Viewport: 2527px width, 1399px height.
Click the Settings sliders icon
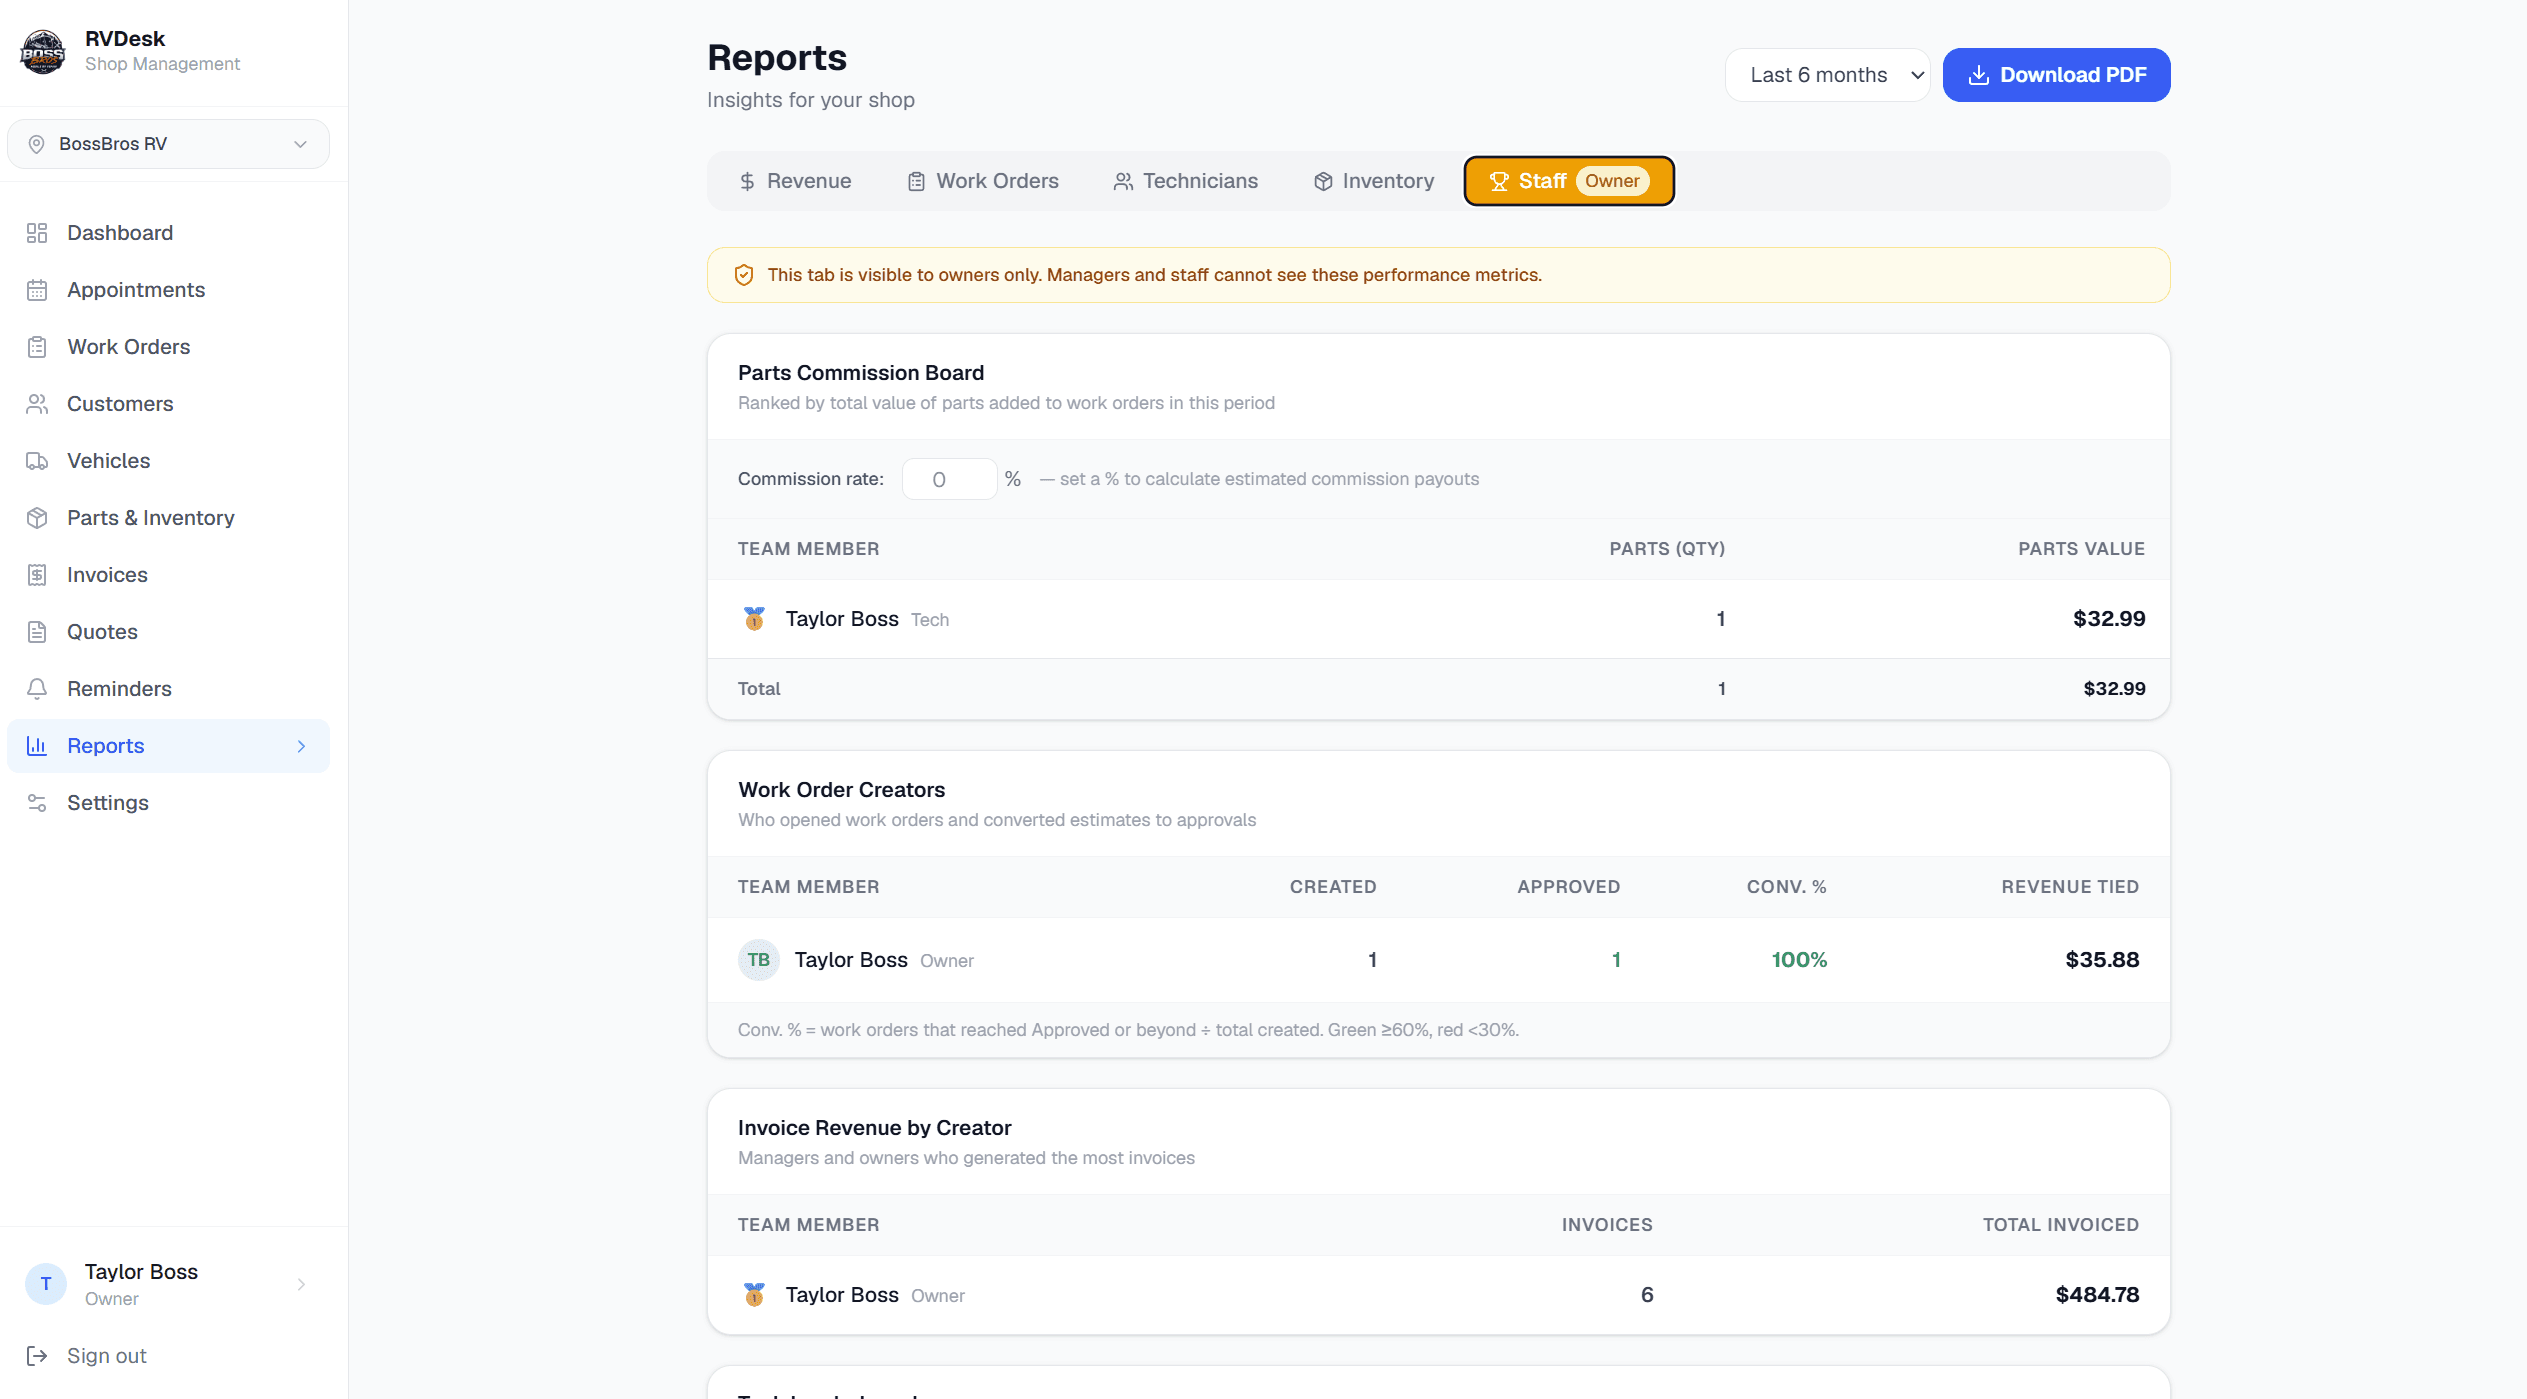tap(37, 803)
